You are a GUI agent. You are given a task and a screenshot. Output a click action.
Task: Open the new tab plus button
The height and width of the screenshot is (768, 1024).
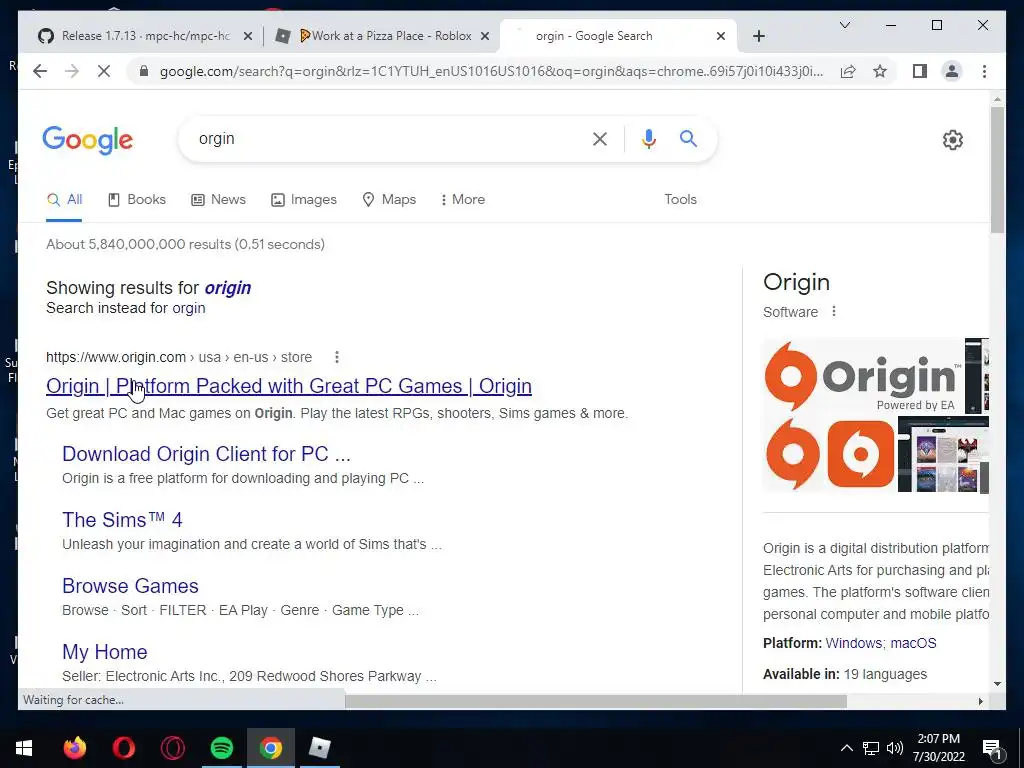(759, 36)
